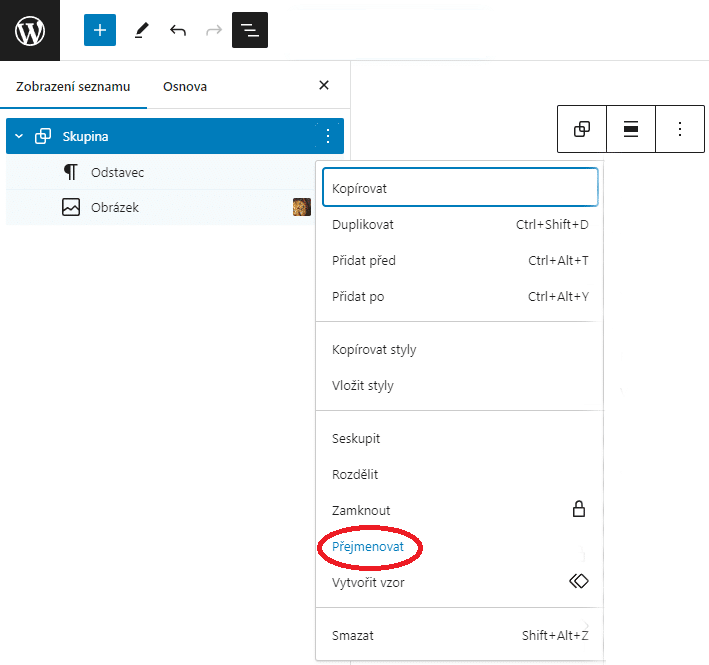Open the alignment control in block toolbar
Image resolution: width=709 pixels, height=665 pixels.
coord(631,129)
